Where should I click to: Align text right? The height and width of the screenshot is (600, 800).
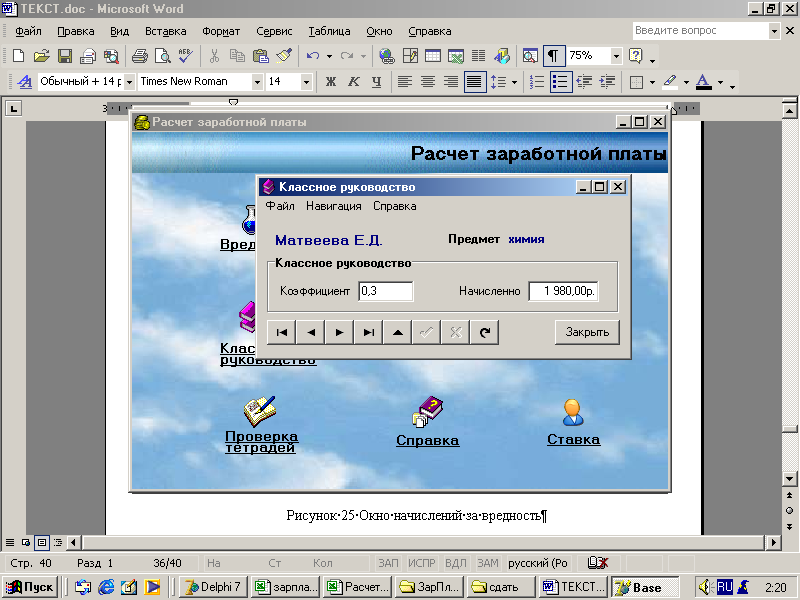tap(451, 82)
